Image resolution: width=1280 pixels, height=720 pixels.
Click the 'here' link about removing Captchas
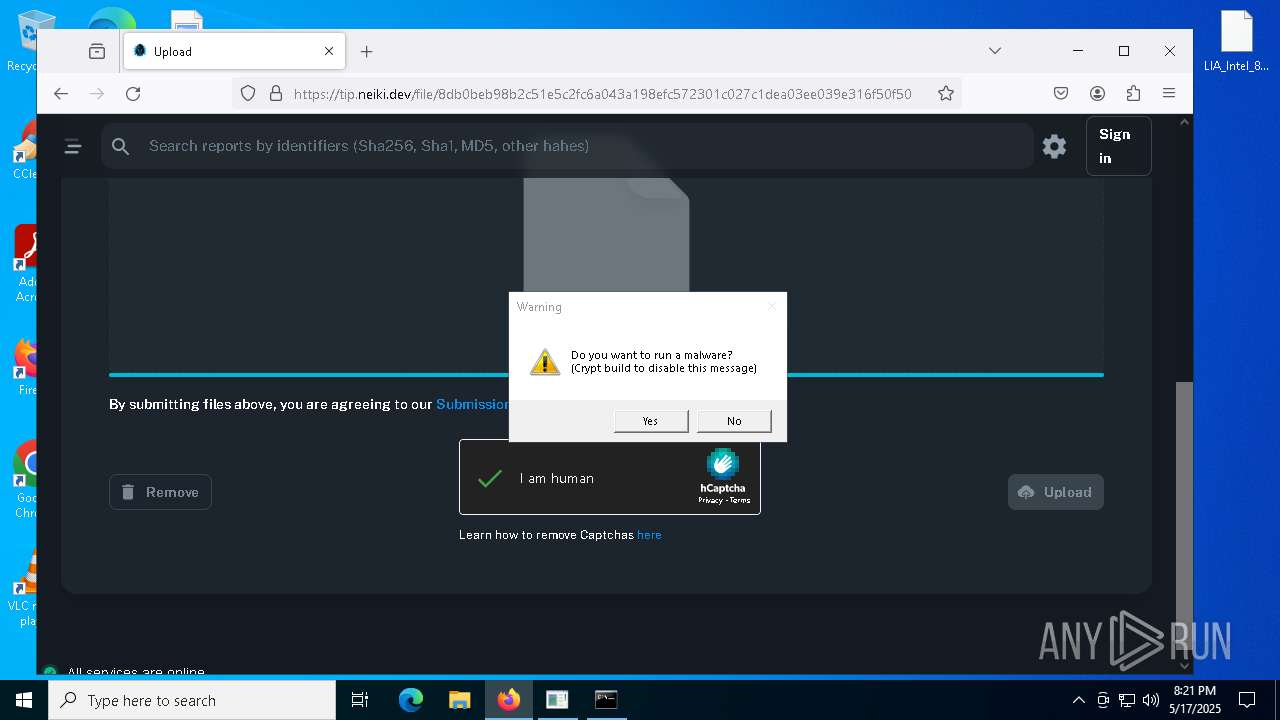click(x=649, y=535)
